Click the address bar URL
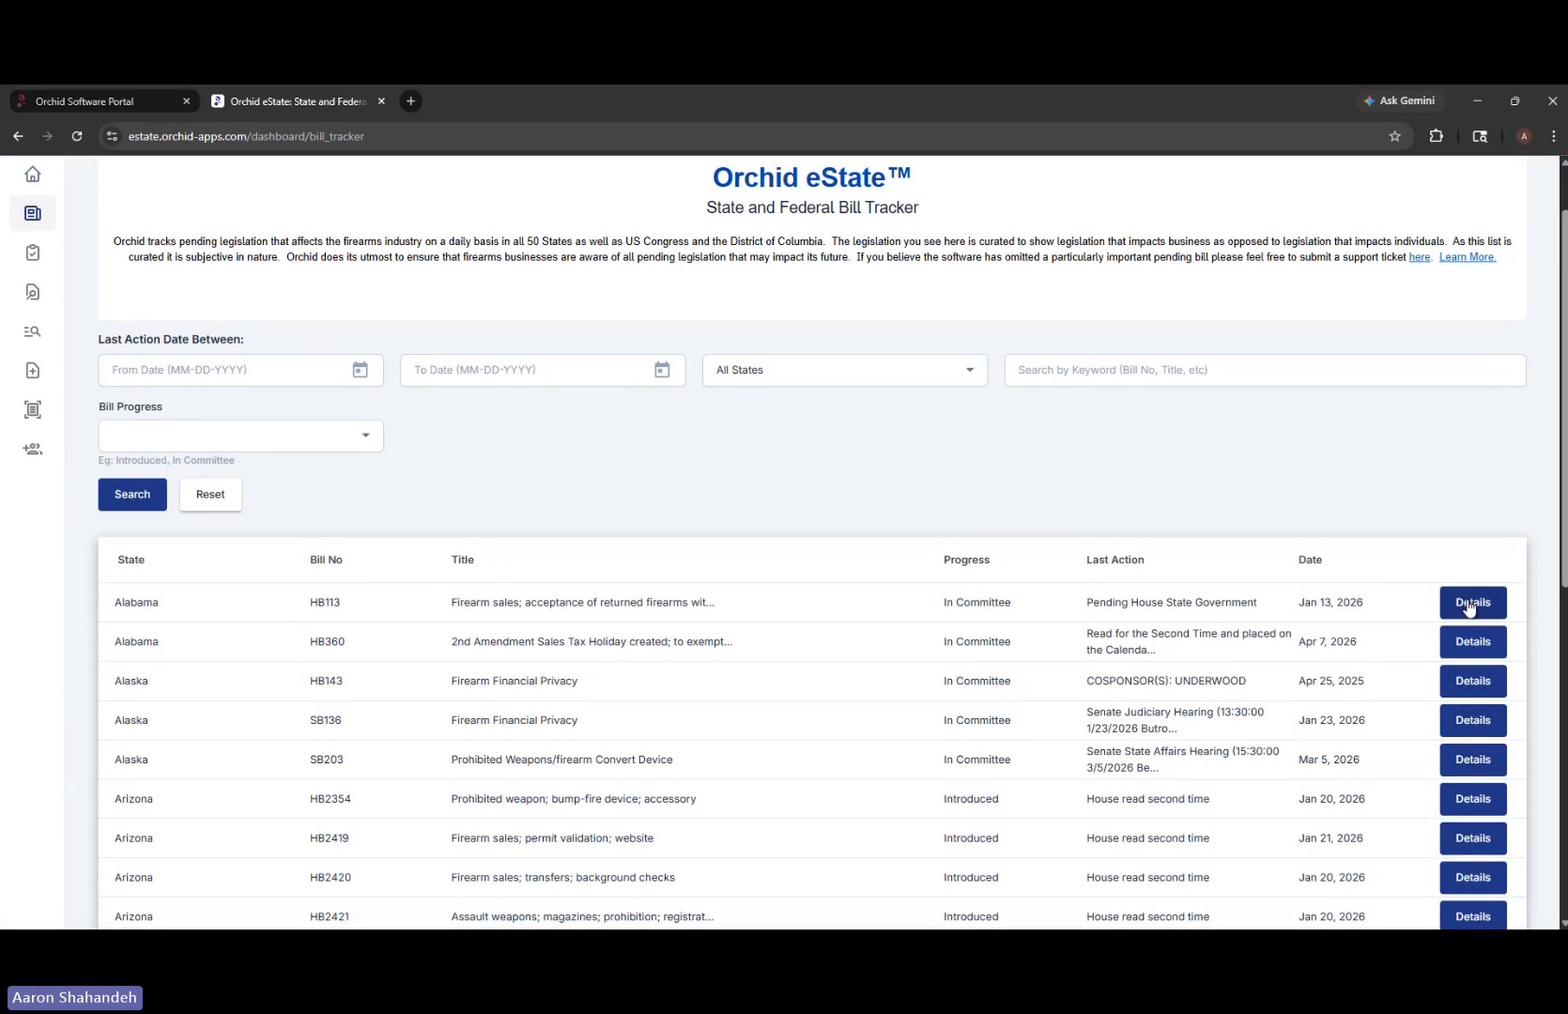 246,136
